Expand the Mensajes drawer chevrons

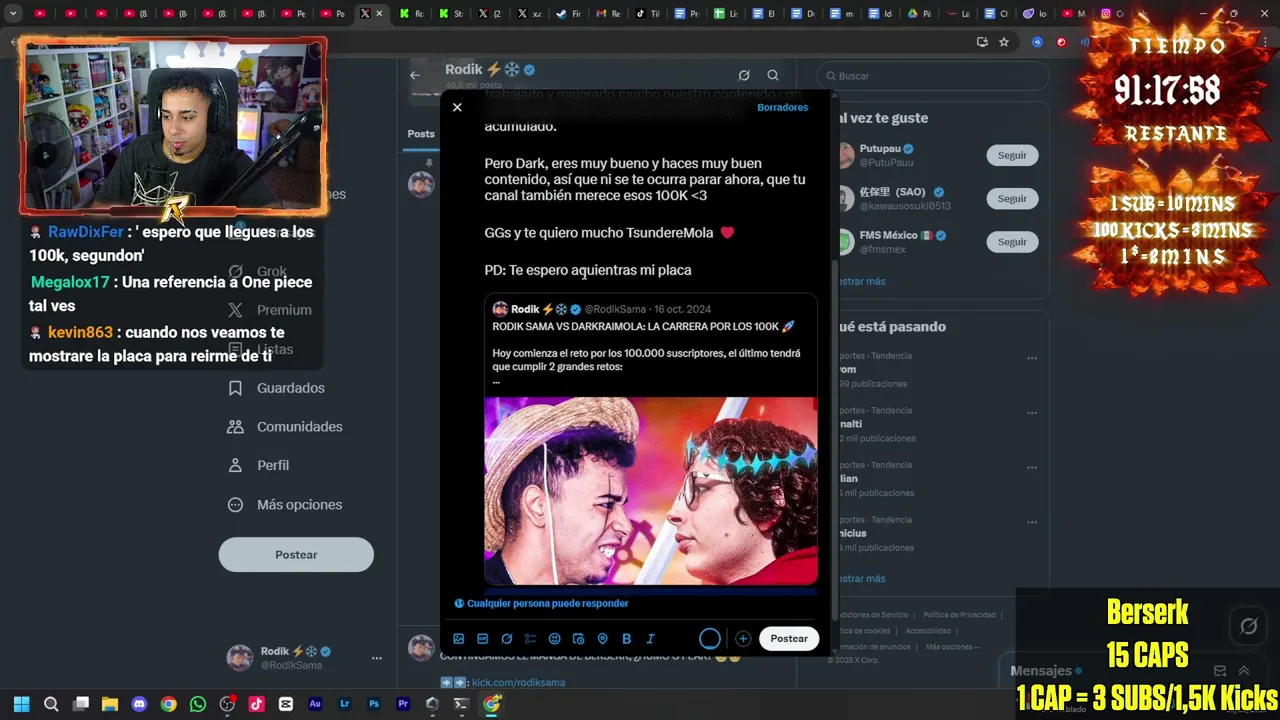click(x=1244, y=671)
